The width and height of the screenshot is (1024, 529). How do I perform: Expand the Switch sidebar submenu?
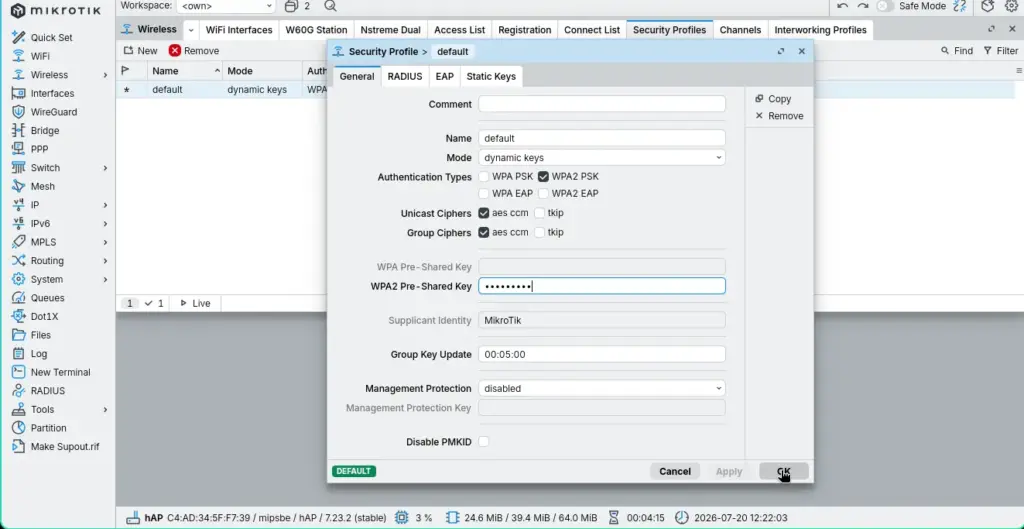pos(105,168)
